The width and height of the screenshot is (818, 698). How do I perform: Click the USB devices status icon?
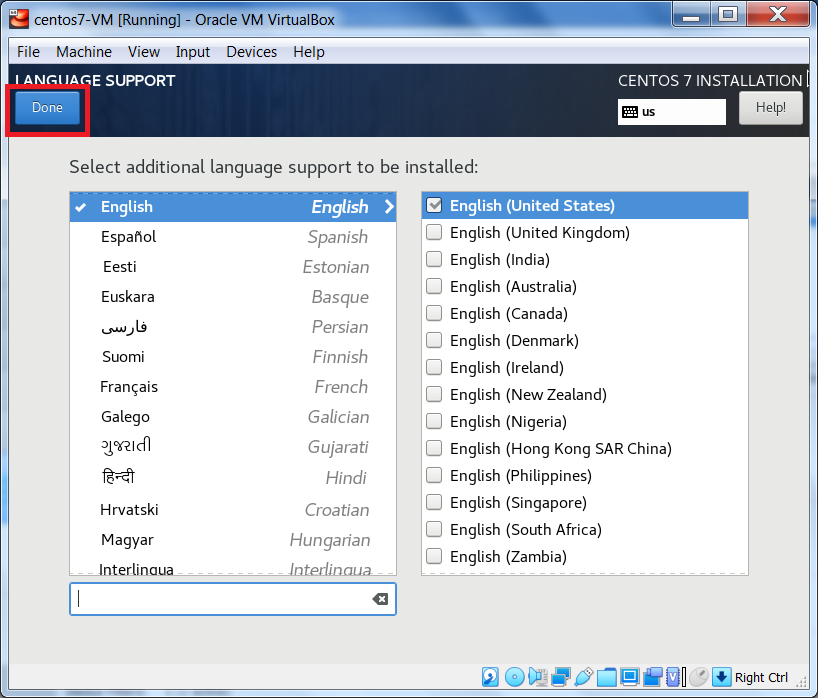click(x=585, y=677)
